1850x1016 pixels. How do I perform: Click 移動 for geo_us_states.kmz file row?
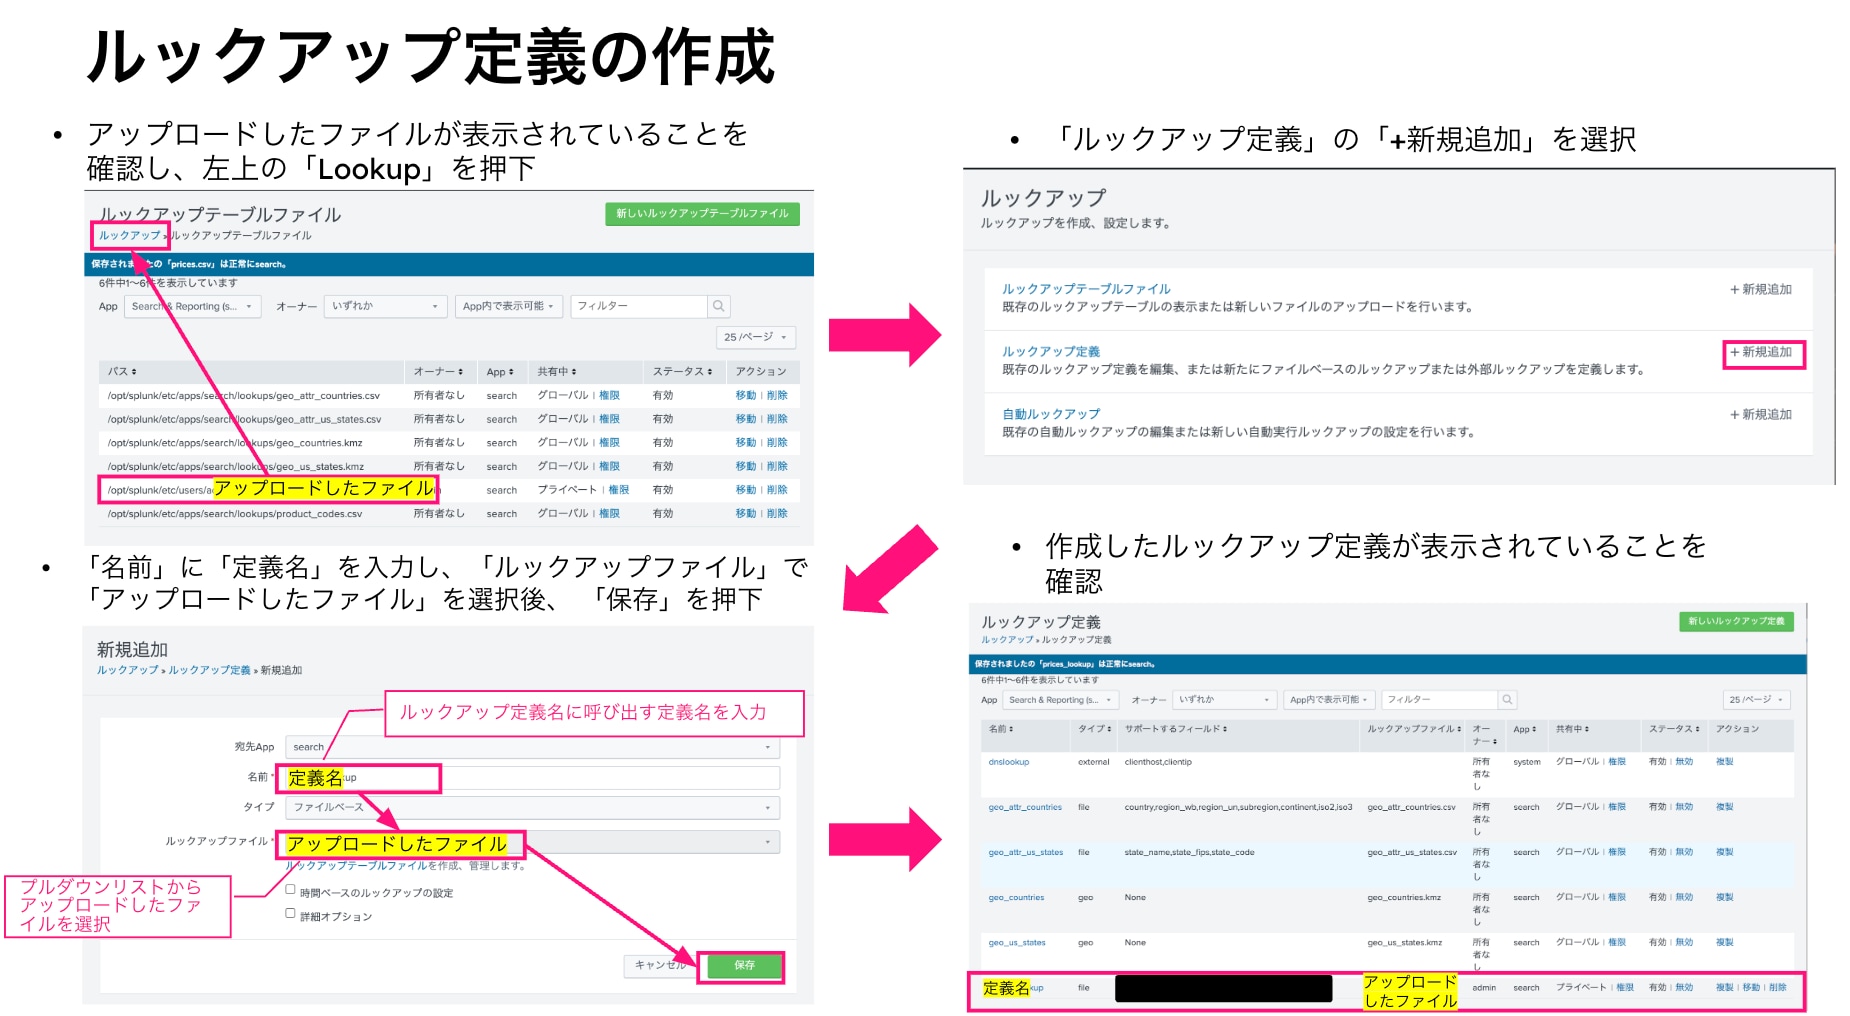click(x=746, y=466)
